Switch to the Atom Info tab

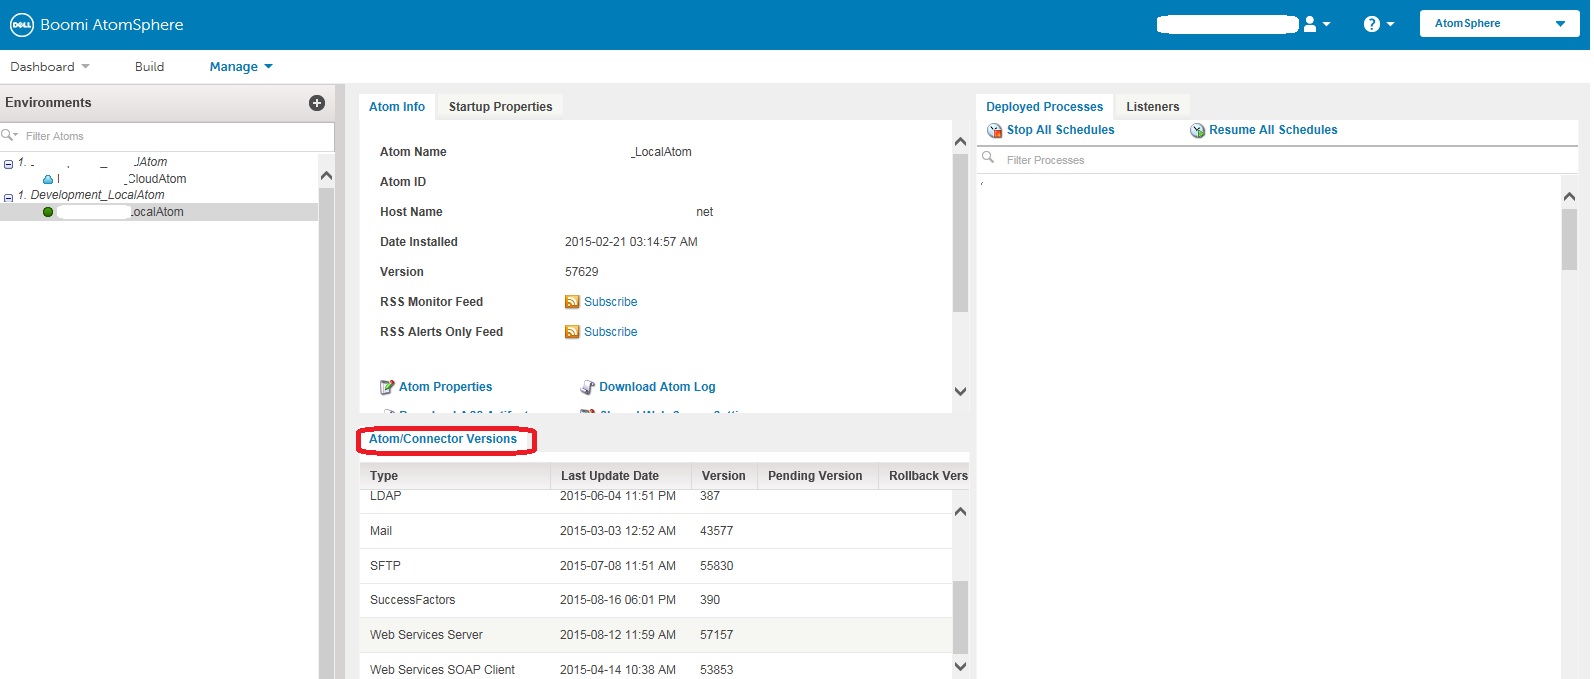(x=397, y=107)
